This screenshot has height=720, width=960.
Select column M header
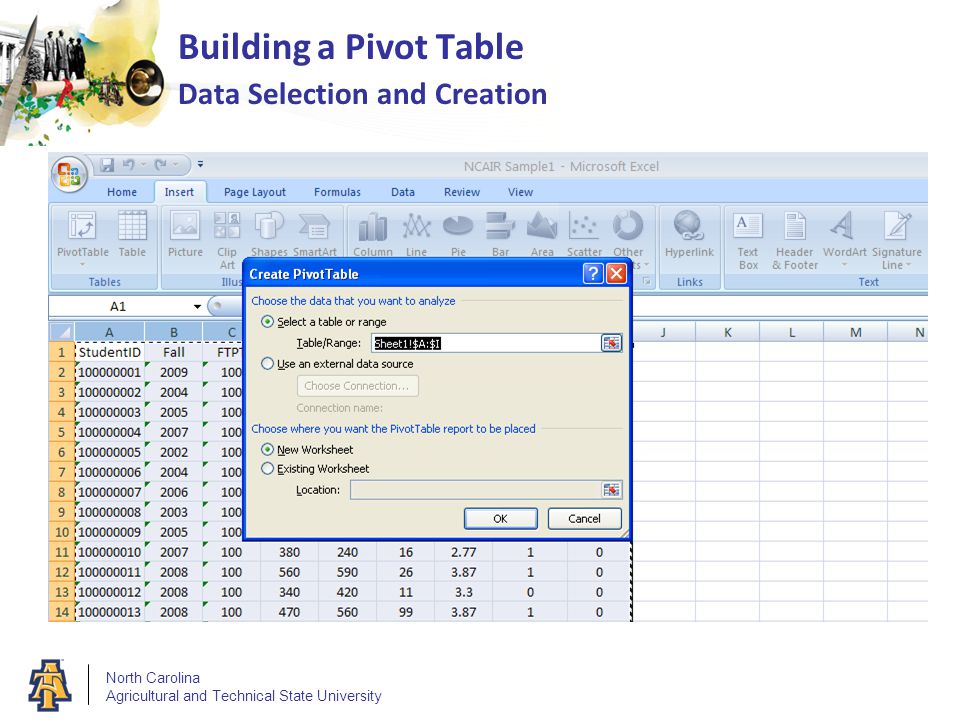click(x=855, y=332)
